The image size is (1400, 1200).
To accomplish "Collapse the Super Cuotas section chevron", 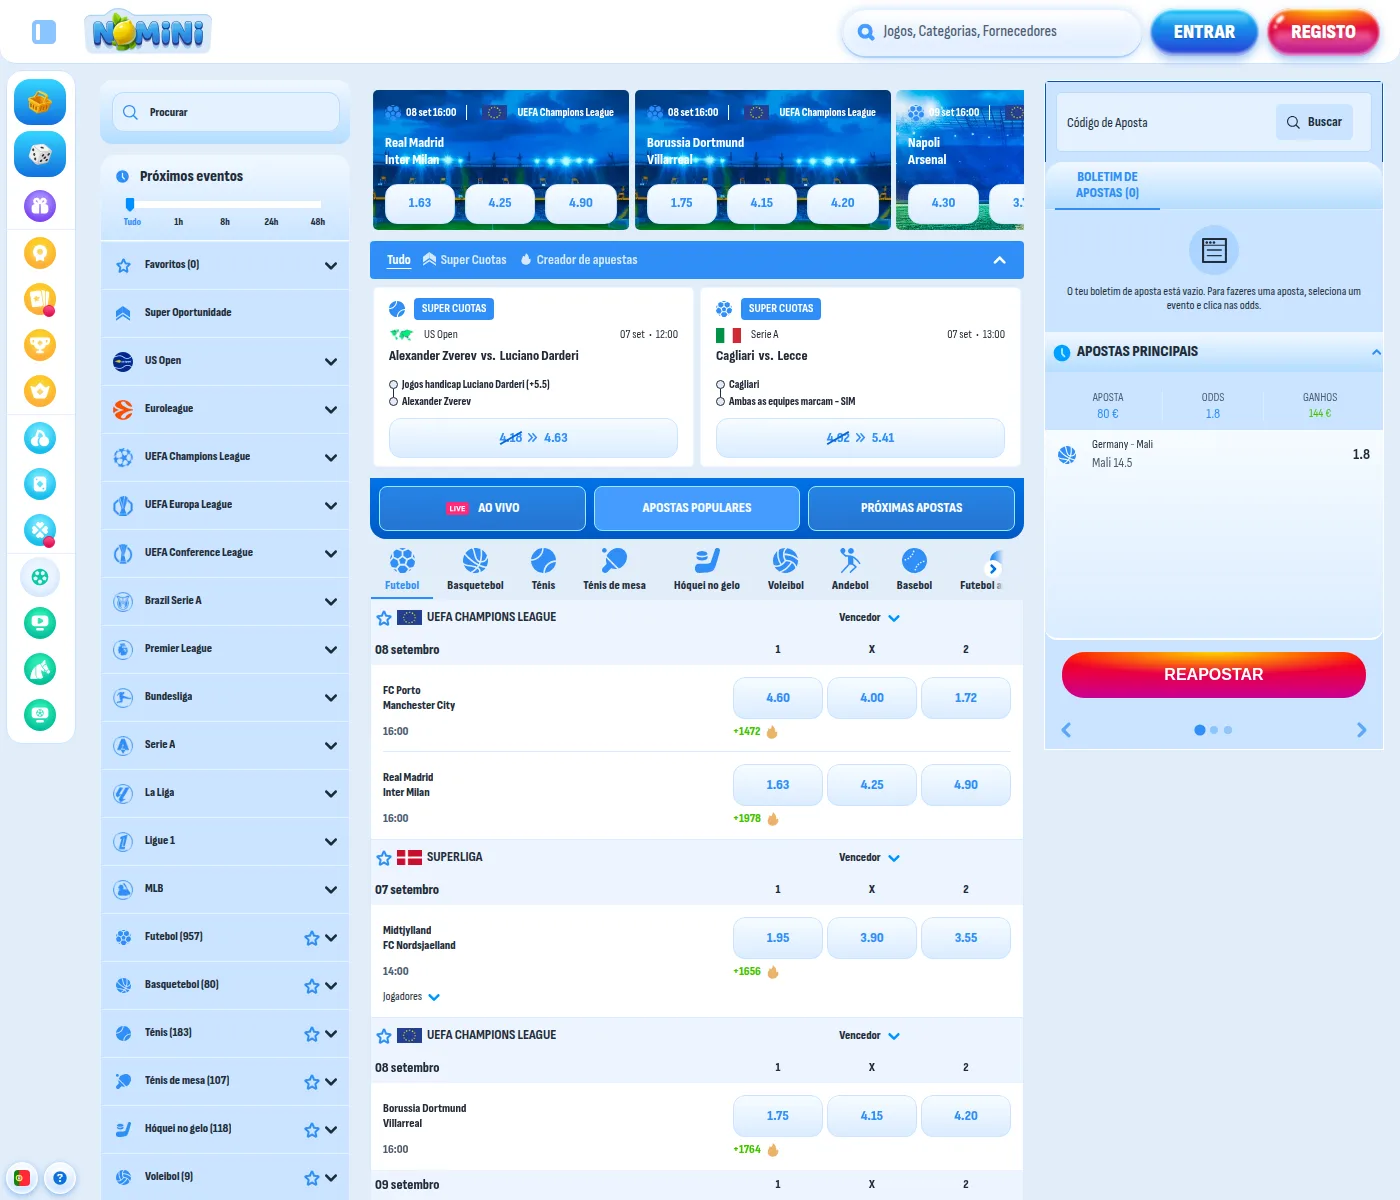I will 999,260.
